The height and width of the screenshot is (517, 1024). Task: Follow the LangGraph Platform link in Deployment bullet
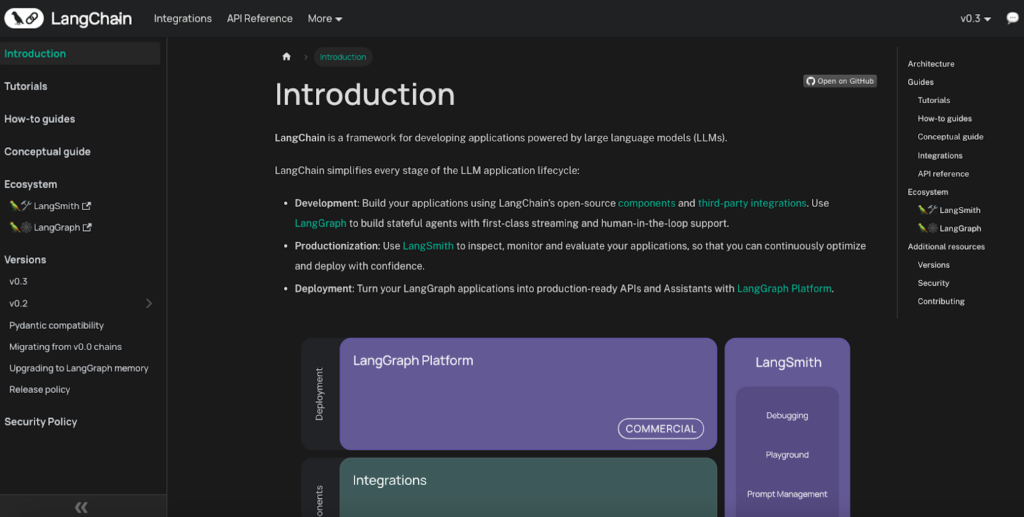[784, 289]
